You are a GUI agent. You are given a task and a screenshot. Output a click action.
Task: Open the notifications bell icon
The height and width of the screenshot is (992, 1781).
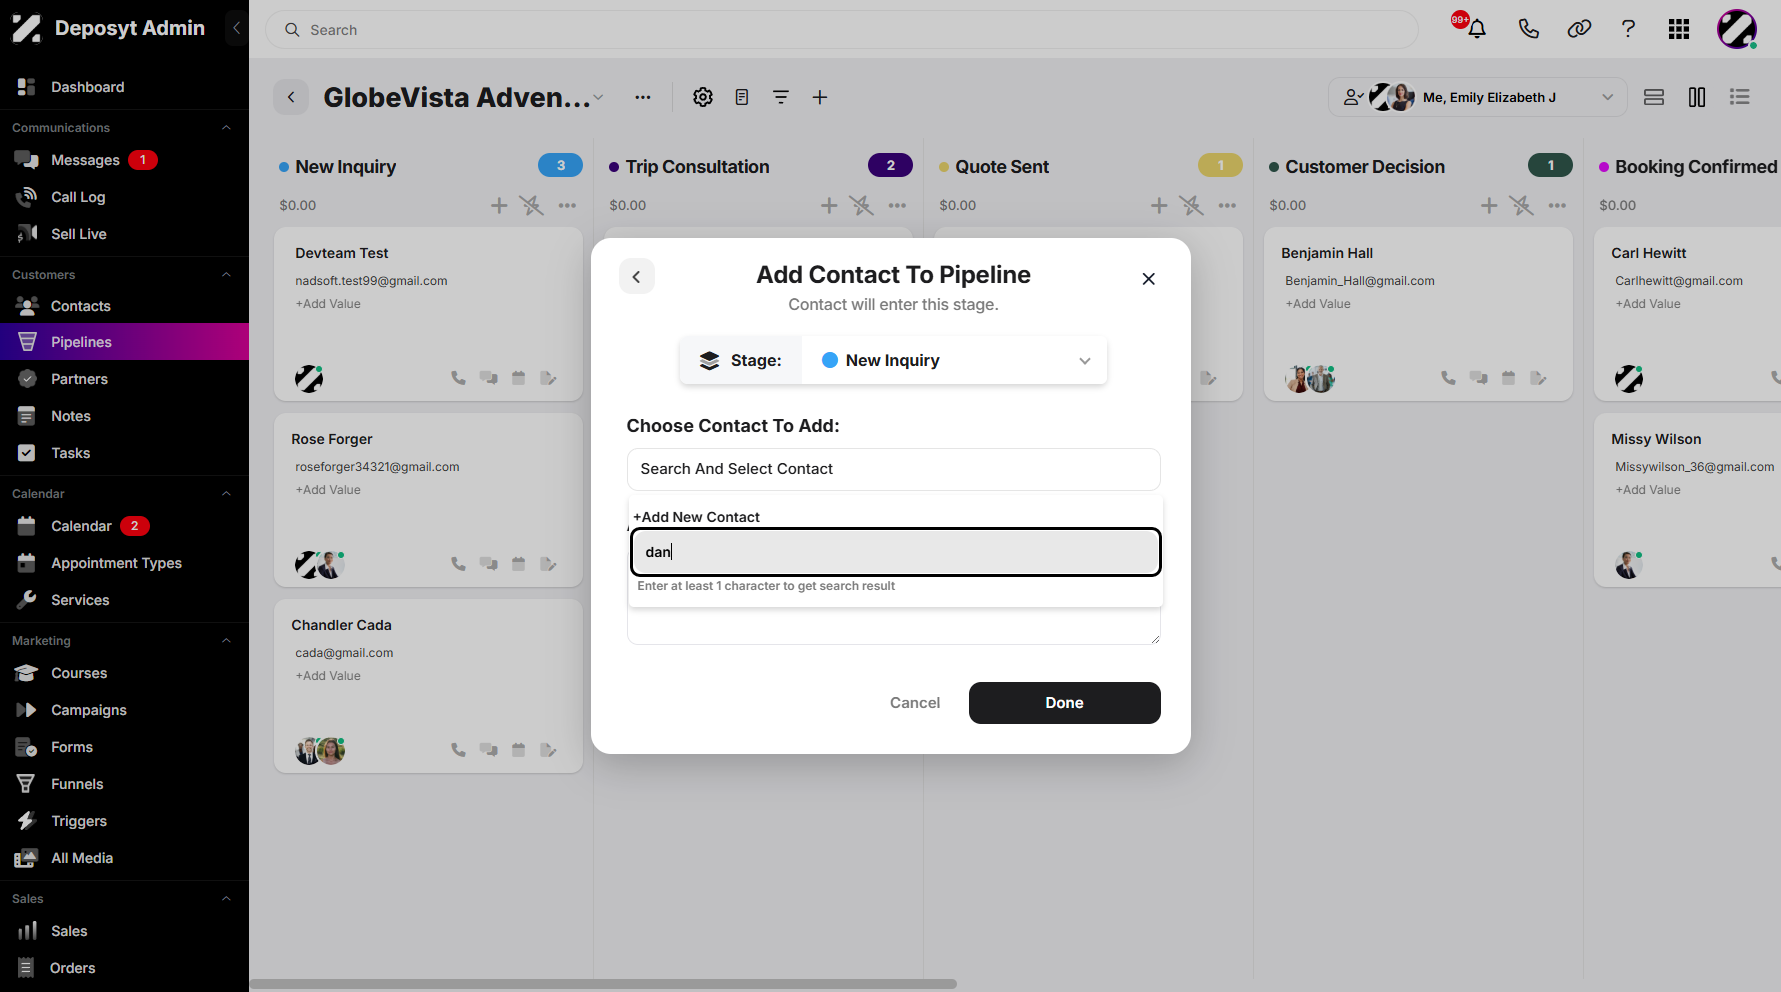(x=1476, y=29)
